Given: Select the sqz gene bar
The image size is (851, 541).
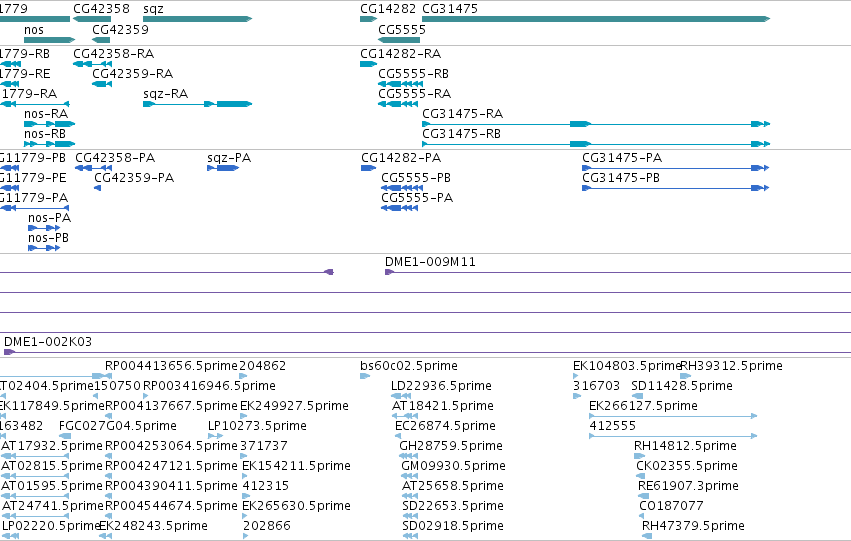Looking at the screenshot, I should (198, 19).
